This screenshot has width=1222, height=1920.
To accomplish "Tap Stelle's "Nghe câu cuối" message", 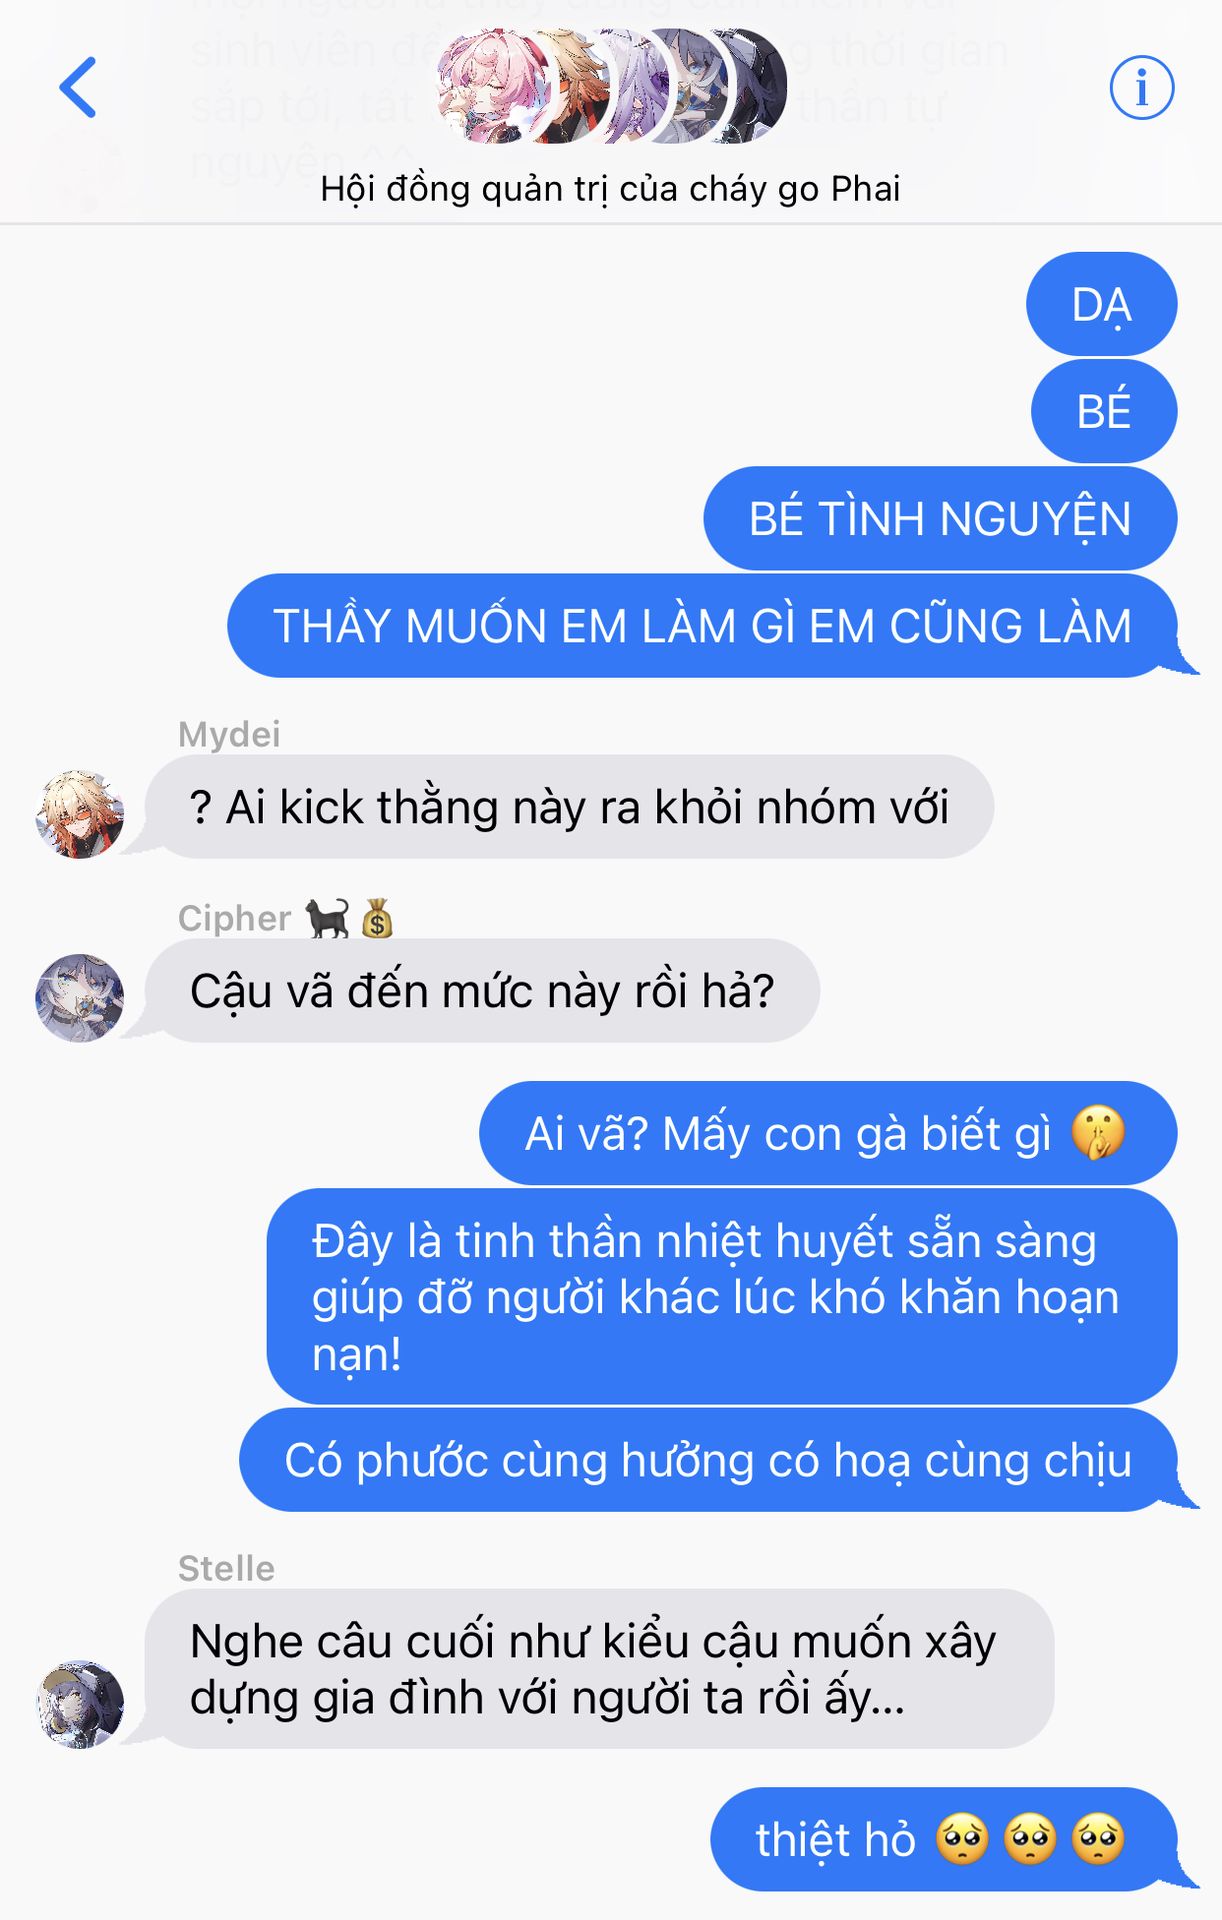I will [x=599, y=1669].
